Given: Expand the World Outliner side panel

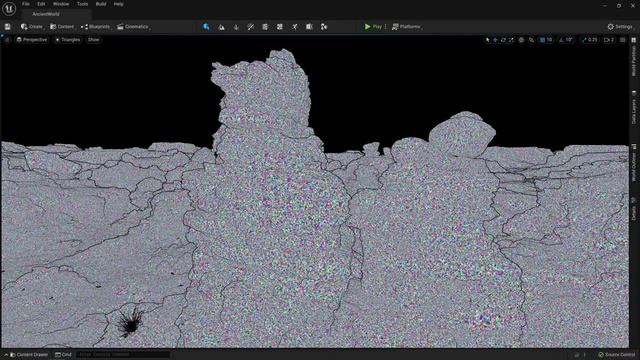Looking at the screenshot, I should pos(633,163).
